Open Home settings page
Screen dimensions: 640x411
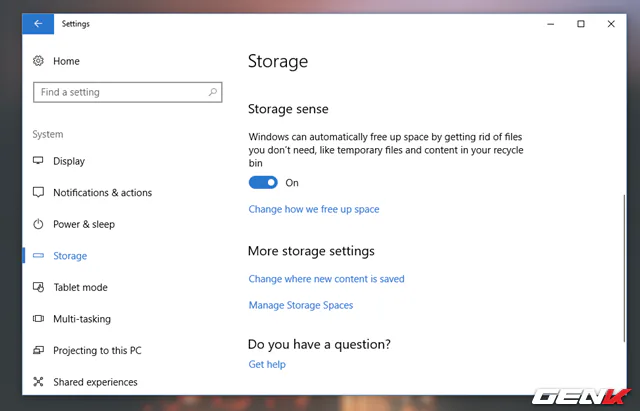66,61
